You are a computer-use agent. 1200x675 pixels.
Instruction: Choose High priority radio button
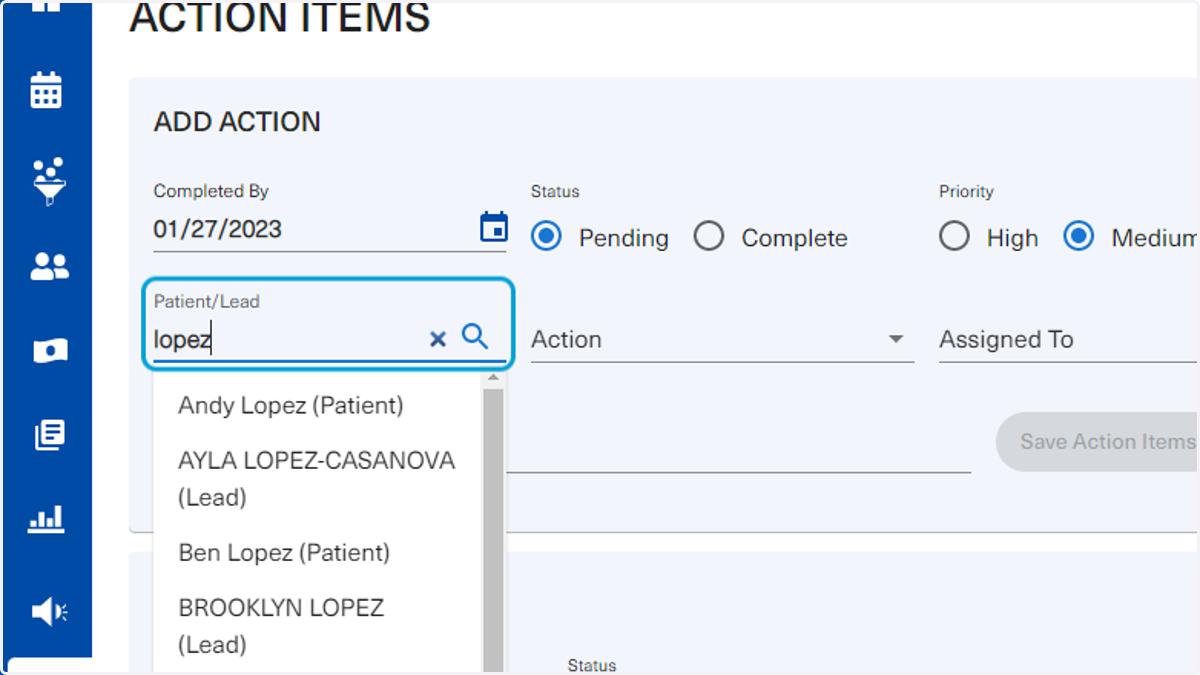tap(954, 237)
